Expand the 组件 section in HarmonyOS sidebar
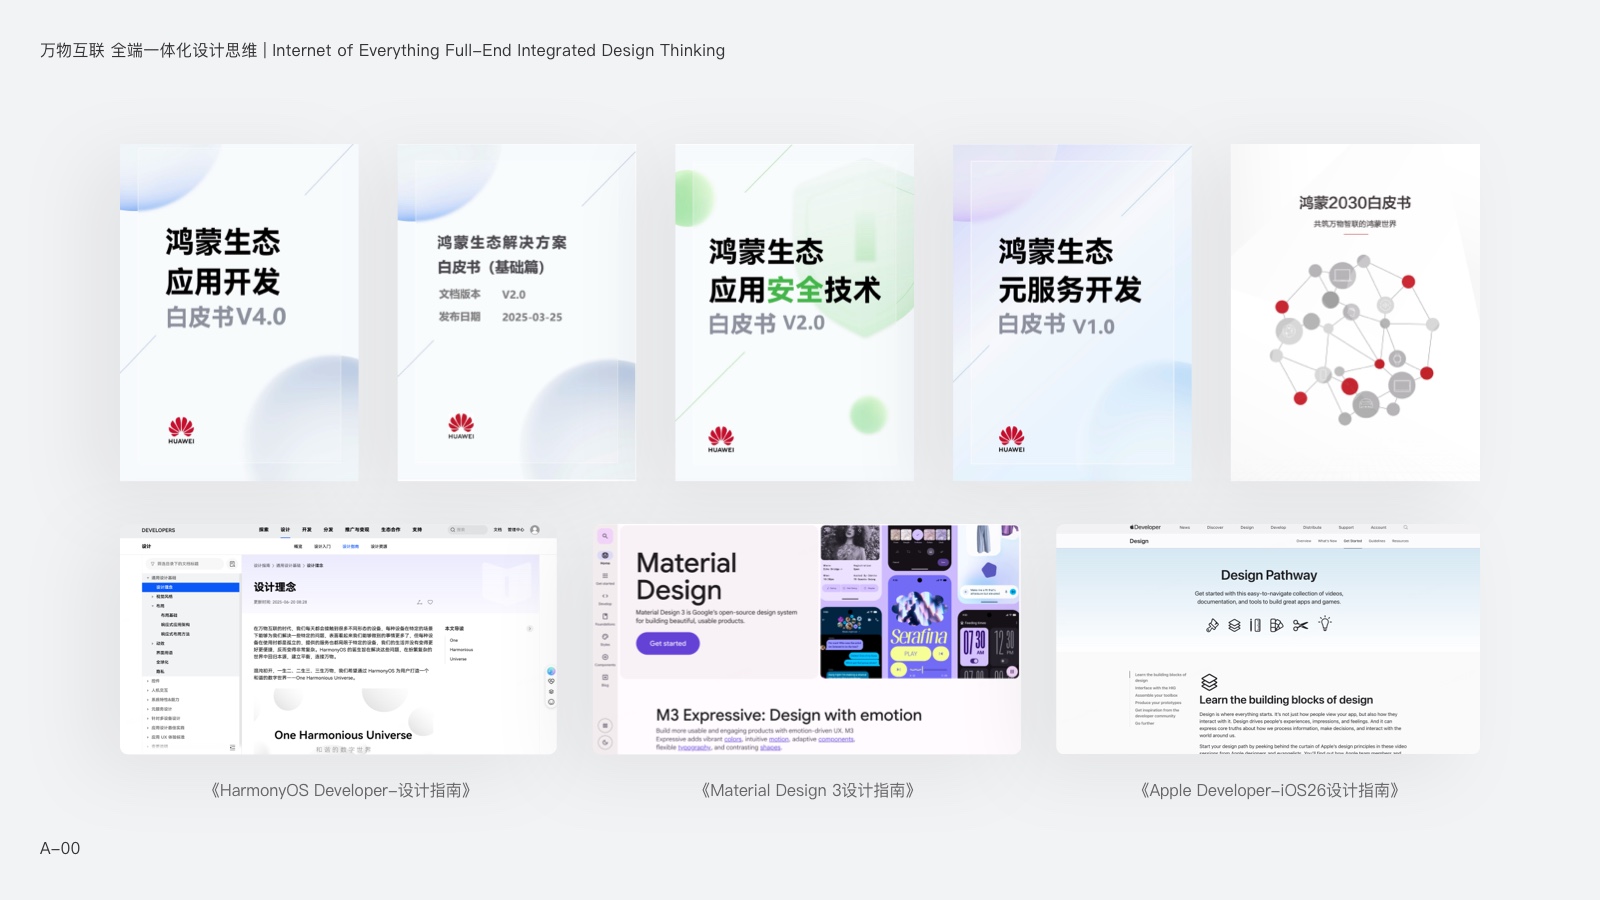The width and height of the screenshot is (1600, 900). coord(155,681)
